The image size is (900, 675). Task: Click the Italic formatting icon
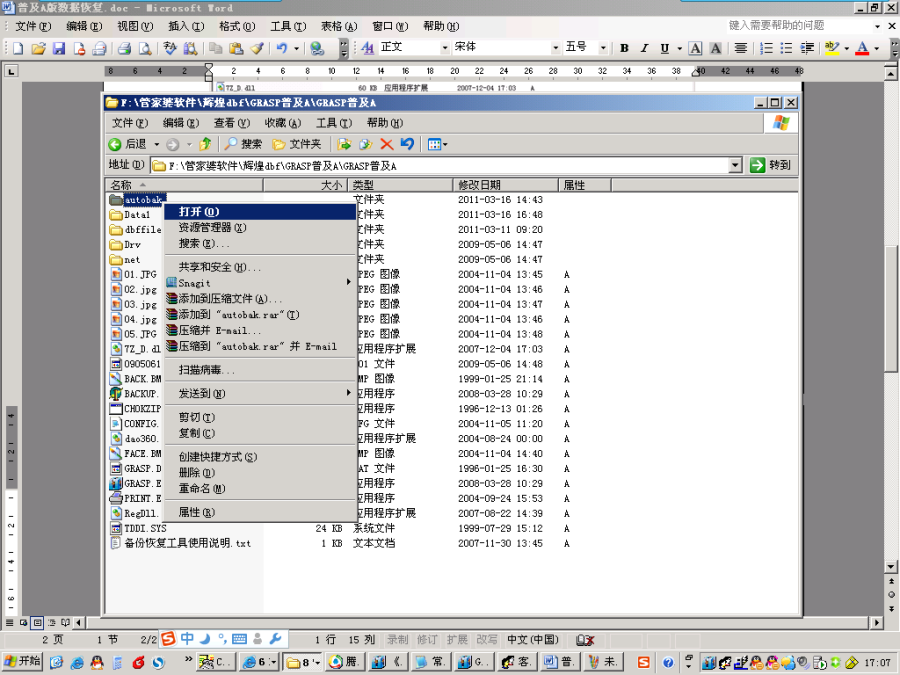pyautogui.click(x=645, y=48)
